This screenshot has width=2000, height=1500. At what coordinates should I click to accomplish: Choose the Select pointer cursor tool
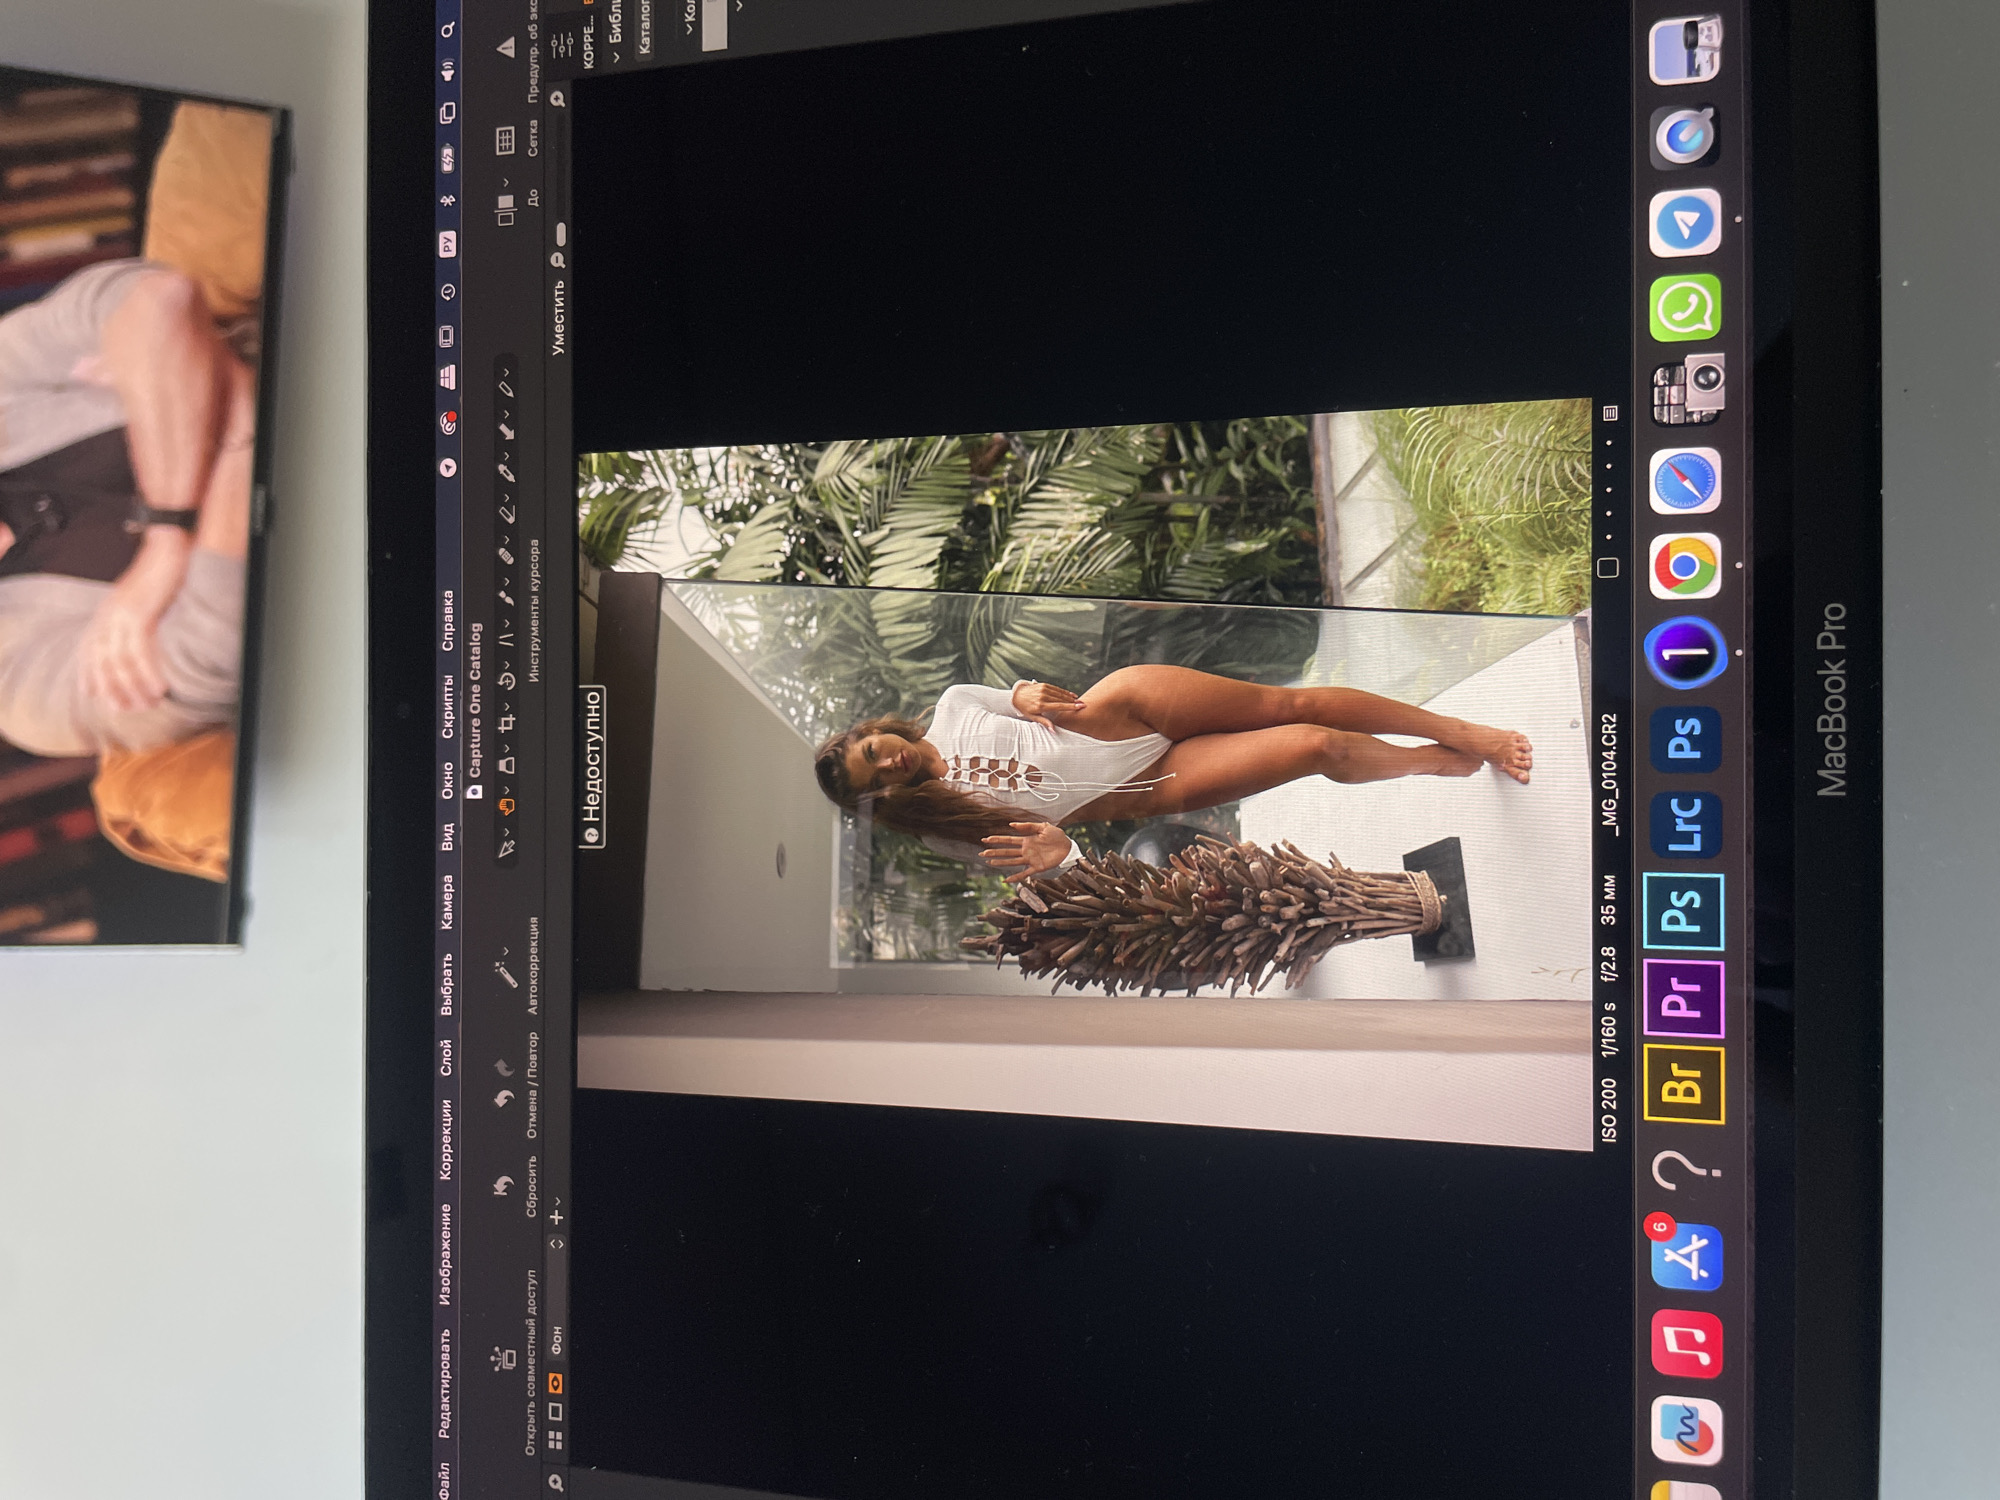[506, 849]
